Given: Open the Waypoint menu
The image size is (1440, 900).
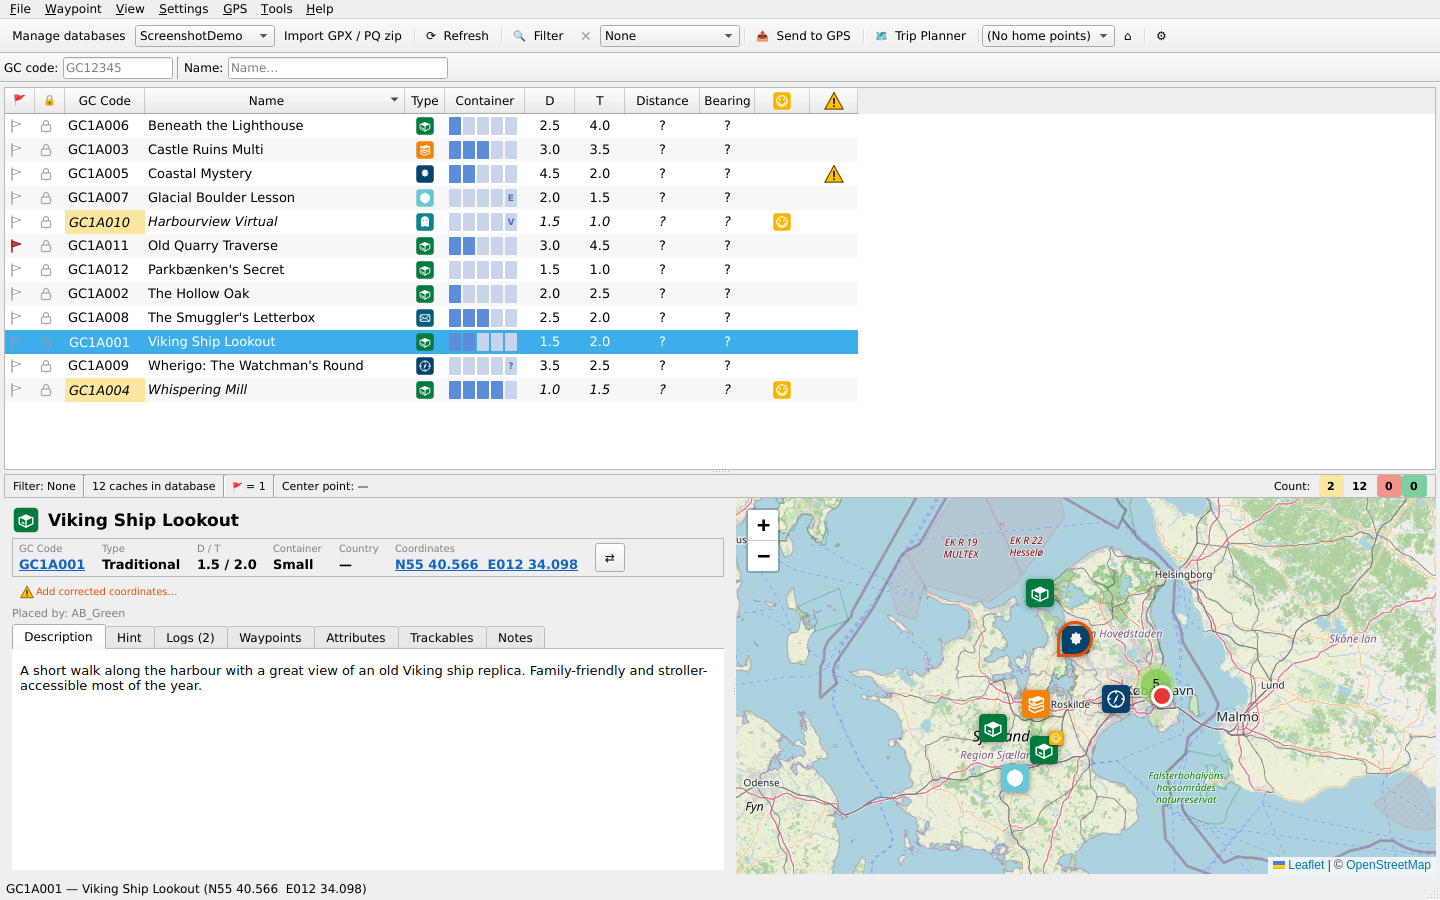Looking at the screenshot, I should (73, 9).
